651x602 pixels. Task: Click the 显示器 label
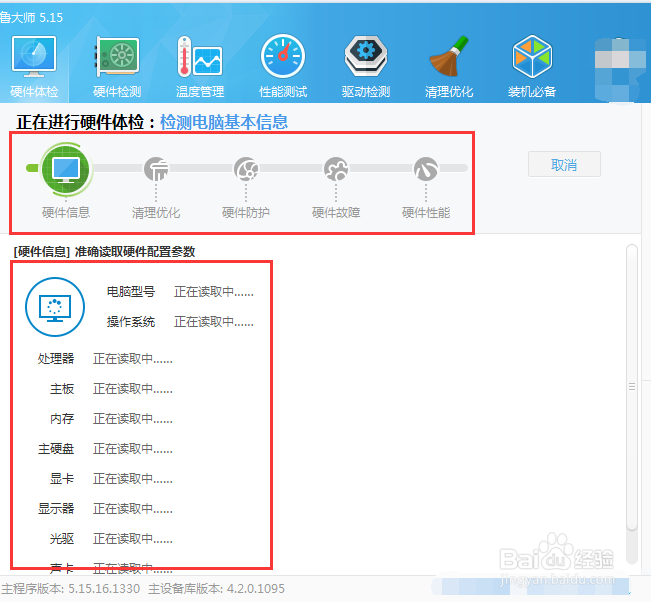click(56, 509)
